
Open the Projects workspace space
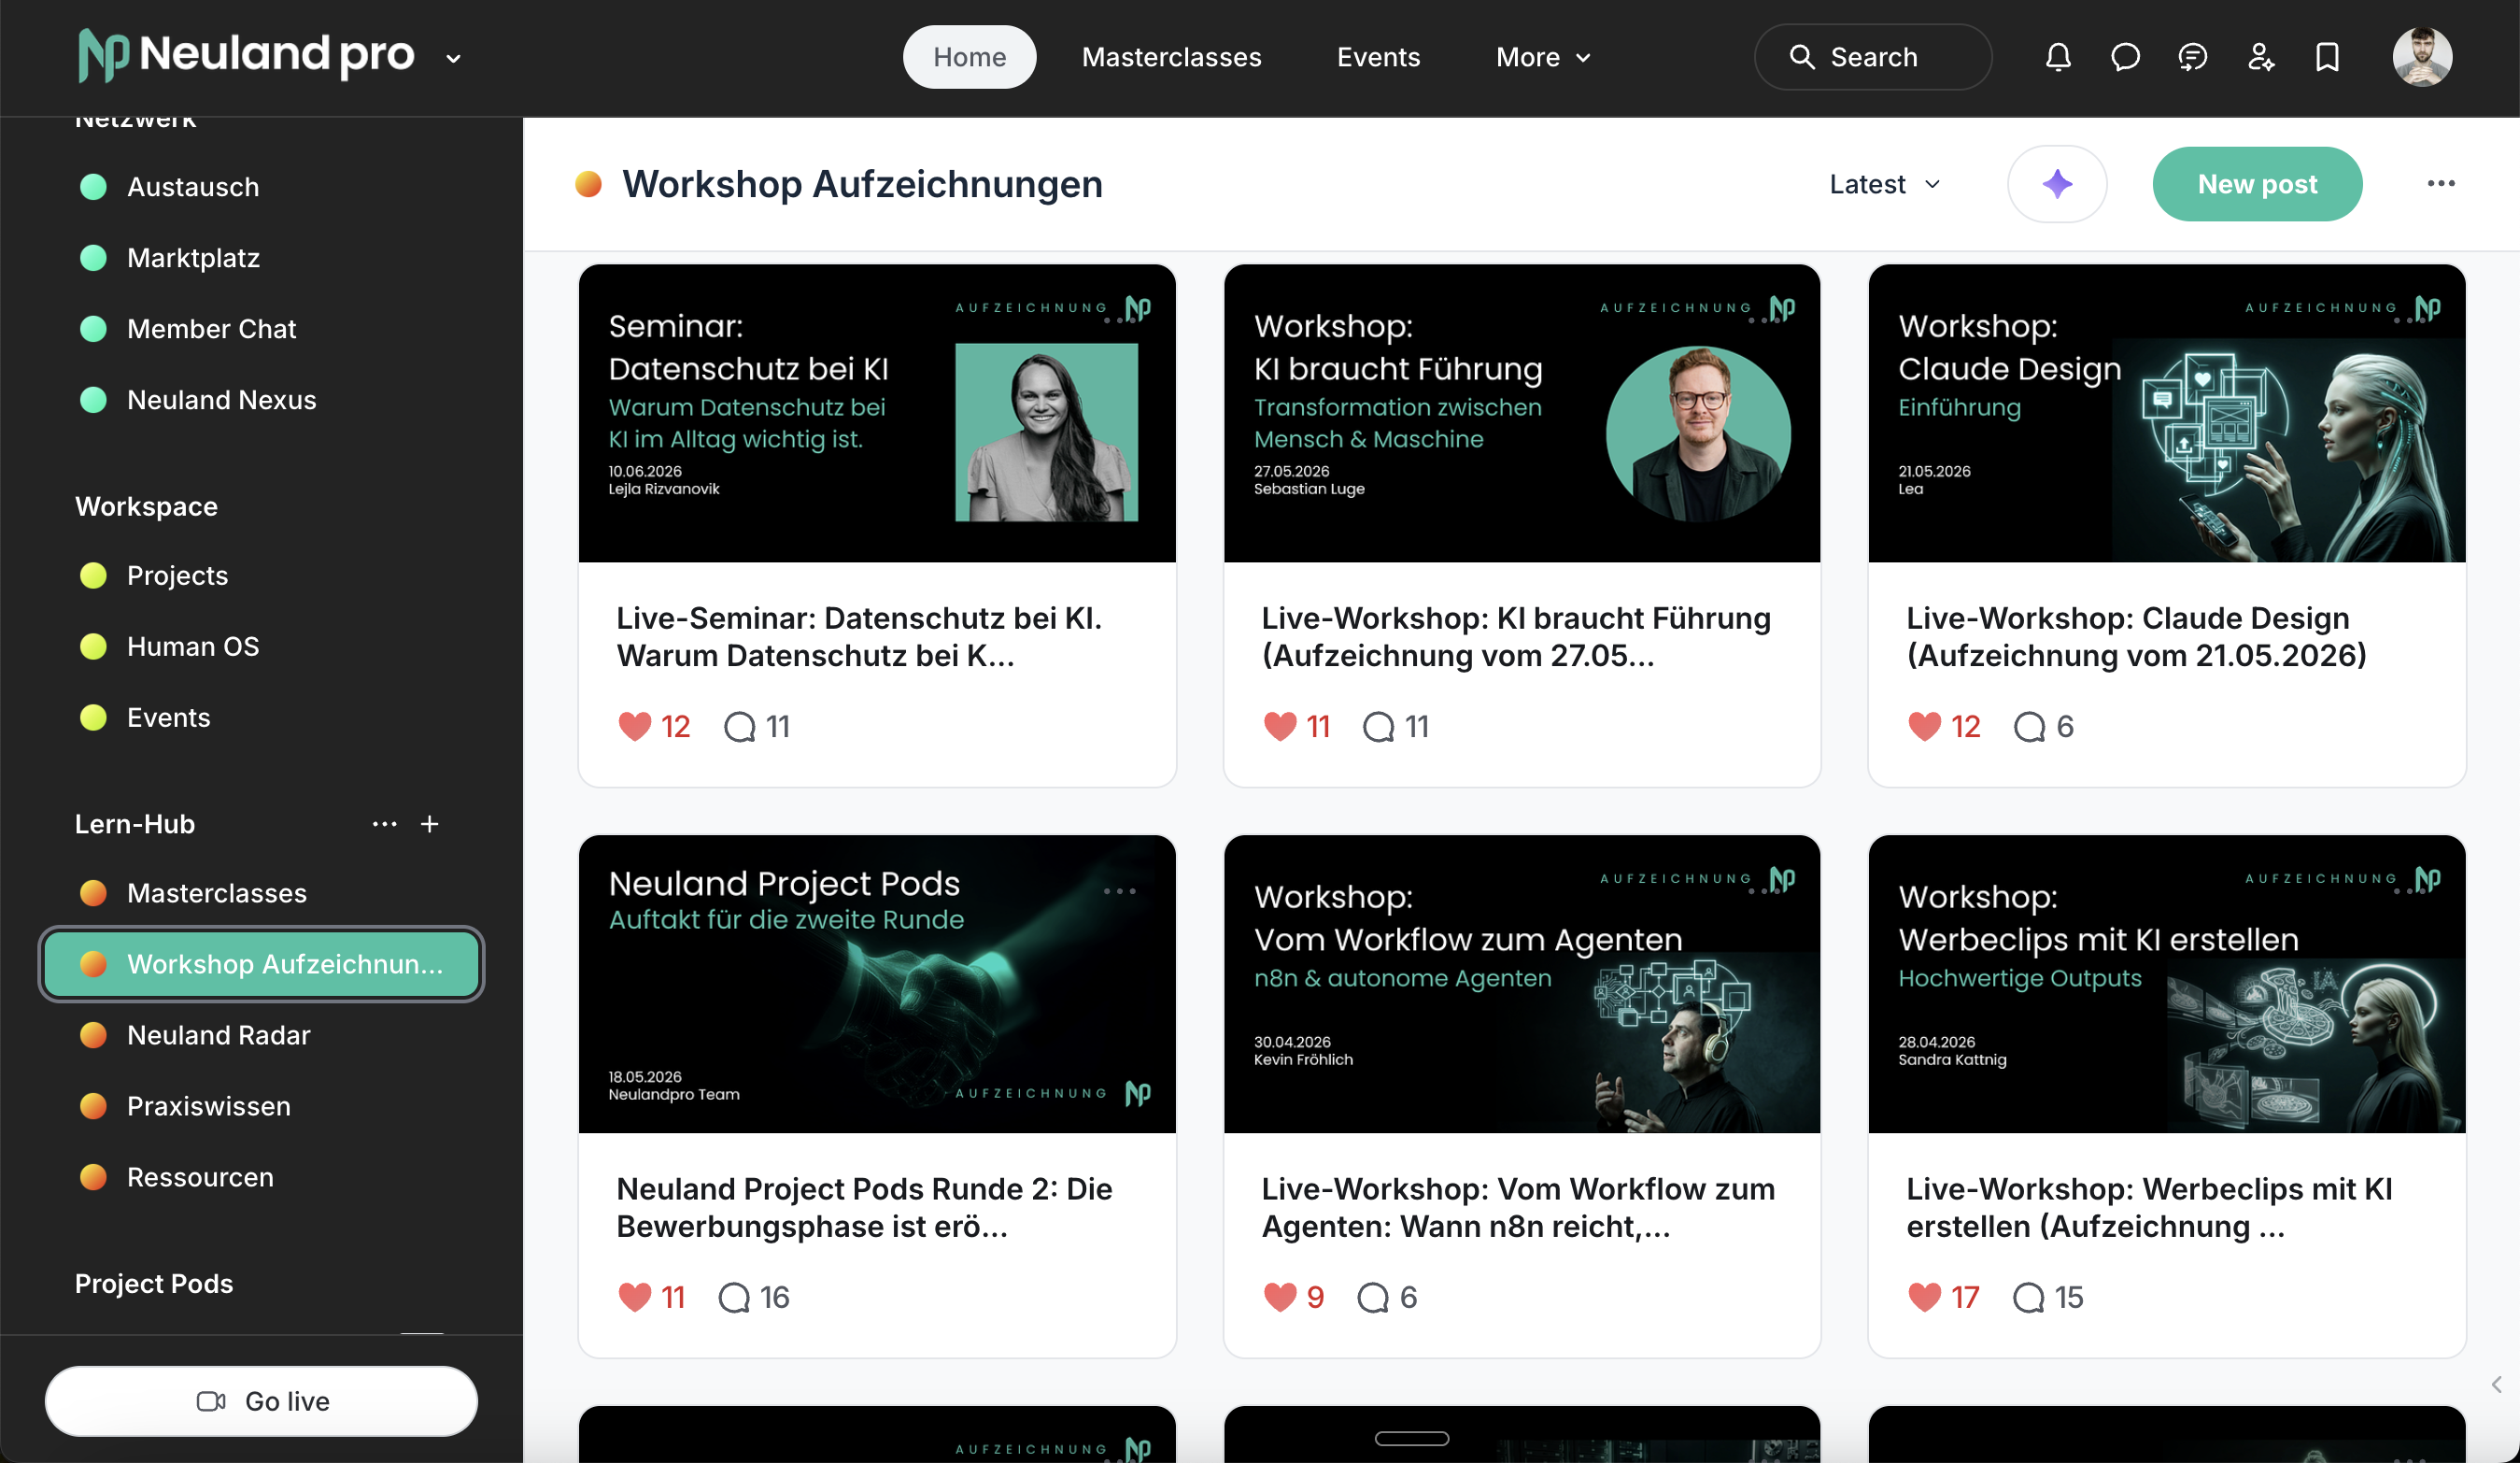[x=260, y=576]
